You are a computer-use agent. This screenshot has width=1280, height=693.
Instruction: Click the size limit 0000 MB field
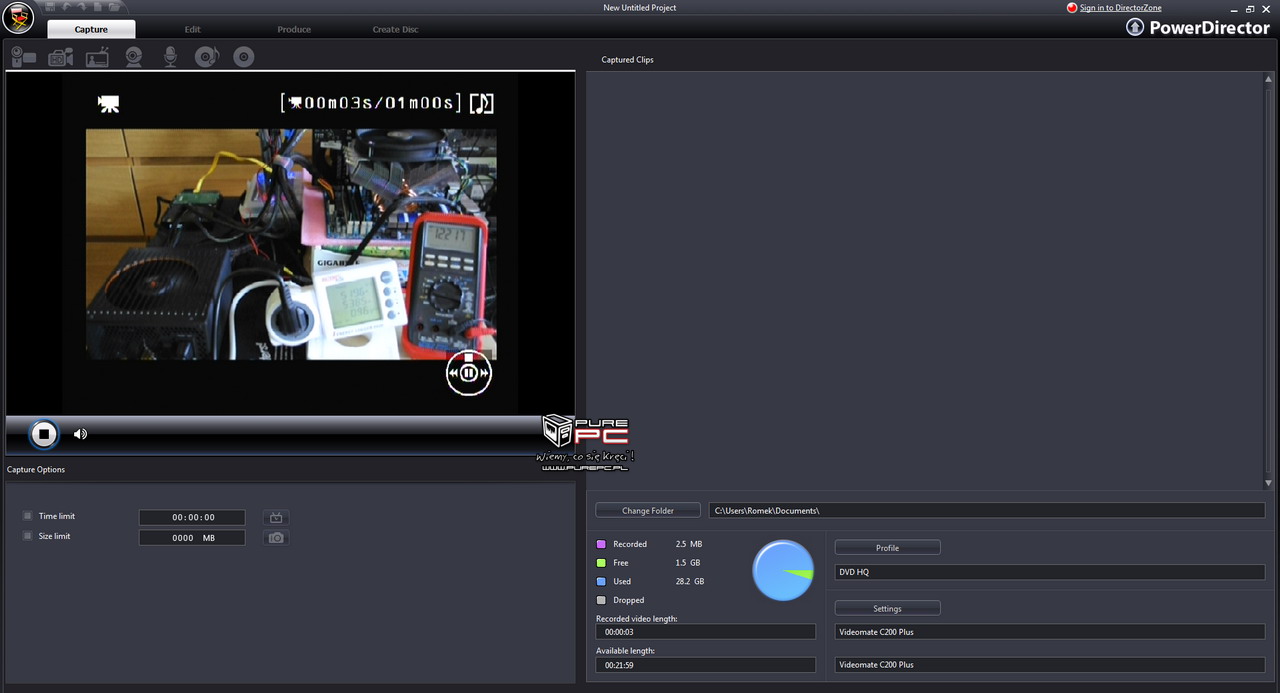[192, 538]
